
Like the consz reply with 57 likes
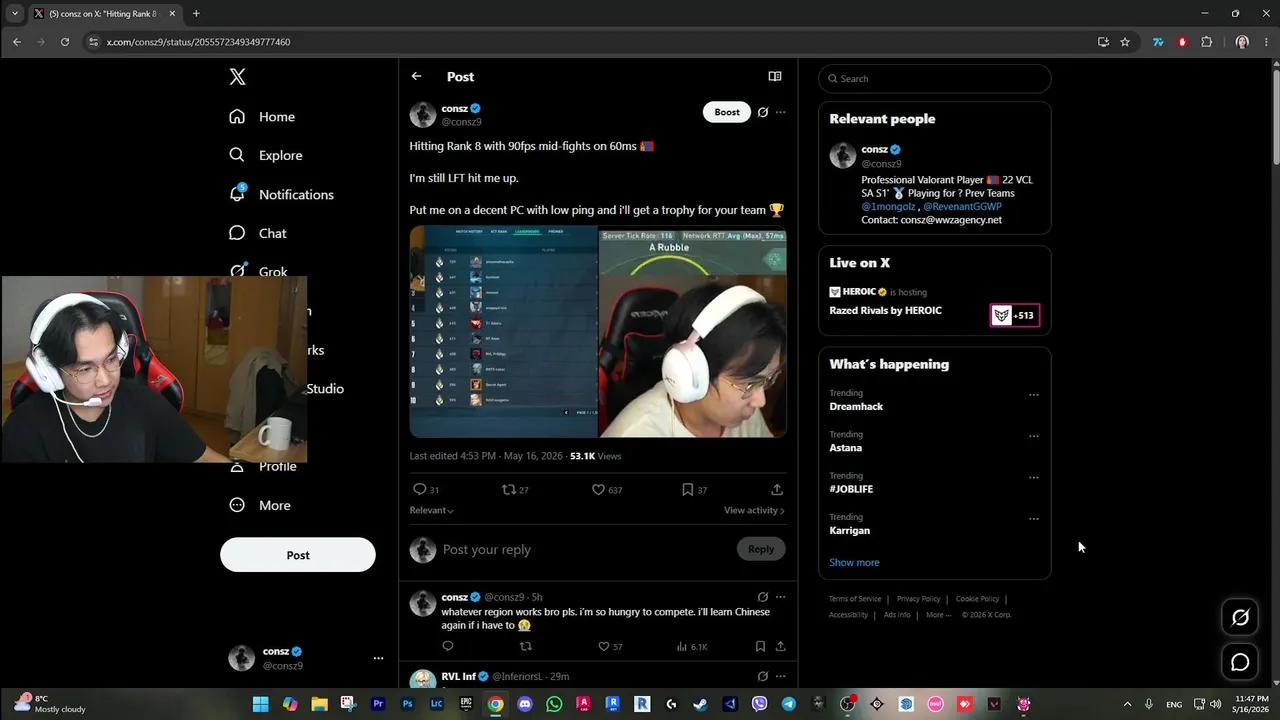tap(604, 646)
